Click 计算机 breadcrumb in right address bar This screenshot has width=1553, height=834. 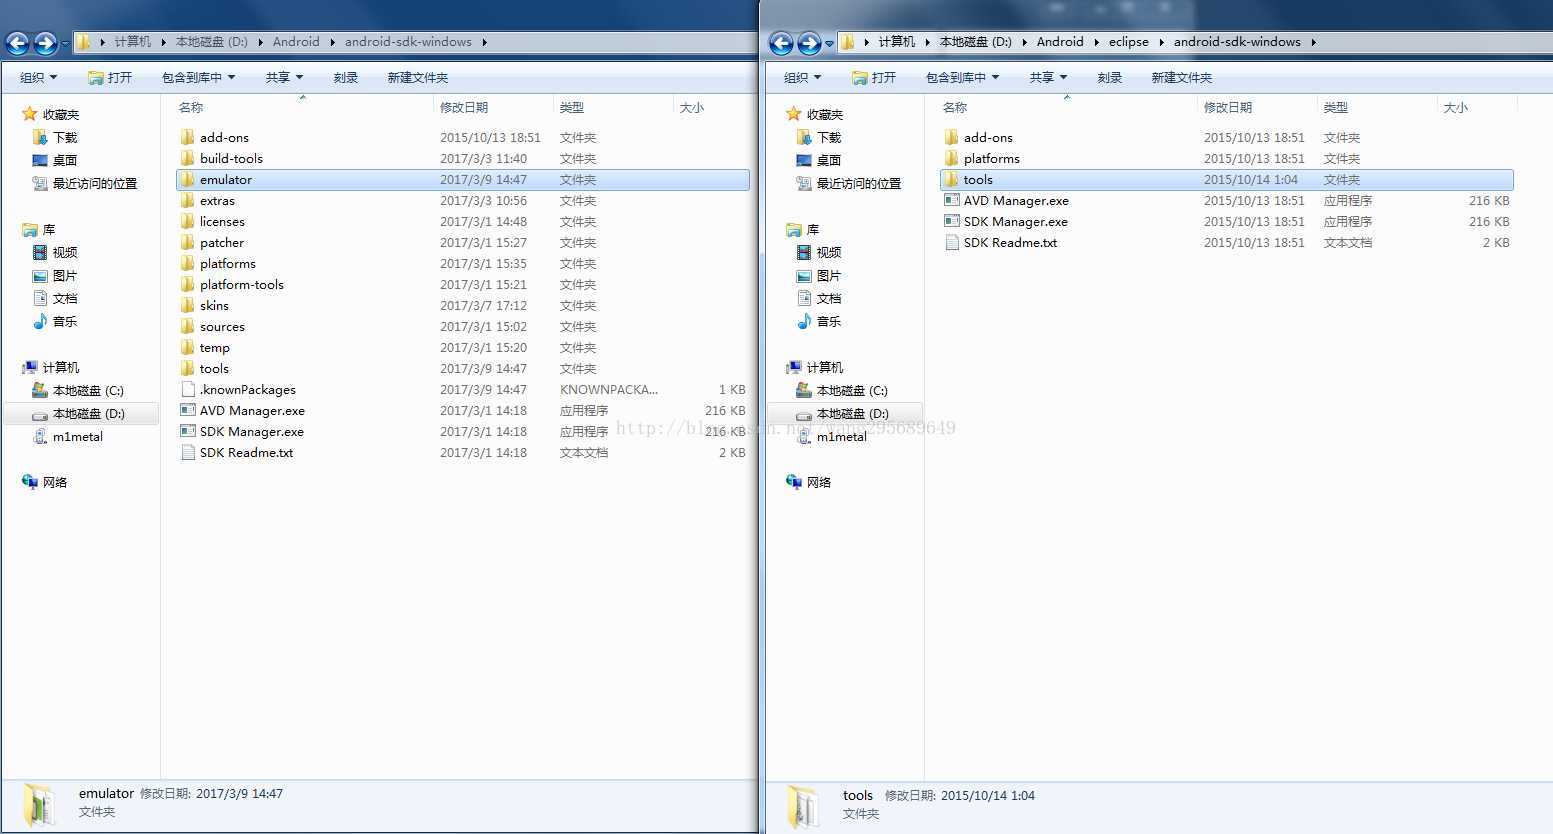tap(896, 42)
